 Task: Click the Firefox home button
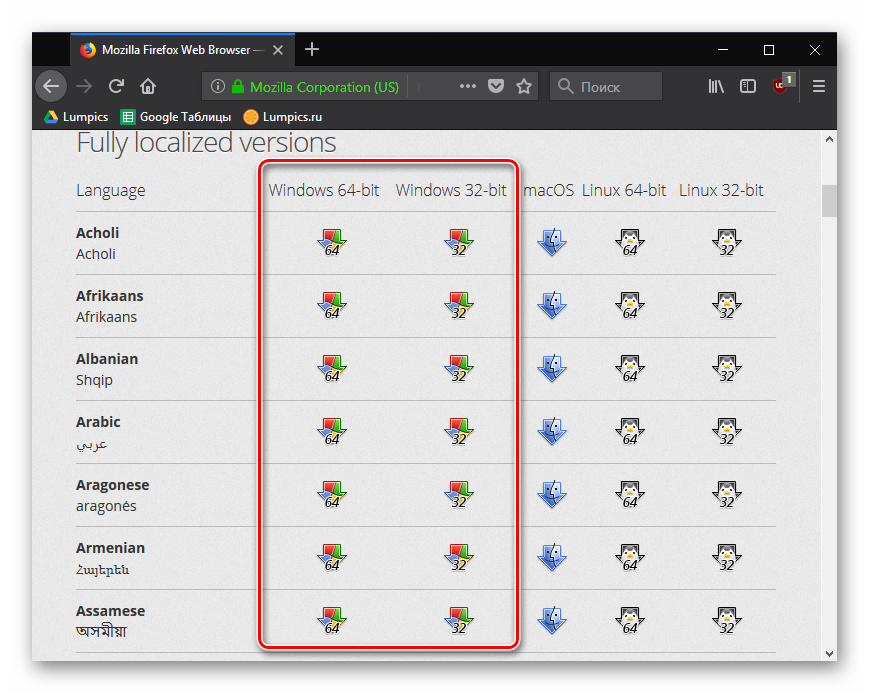click(148, 86)
